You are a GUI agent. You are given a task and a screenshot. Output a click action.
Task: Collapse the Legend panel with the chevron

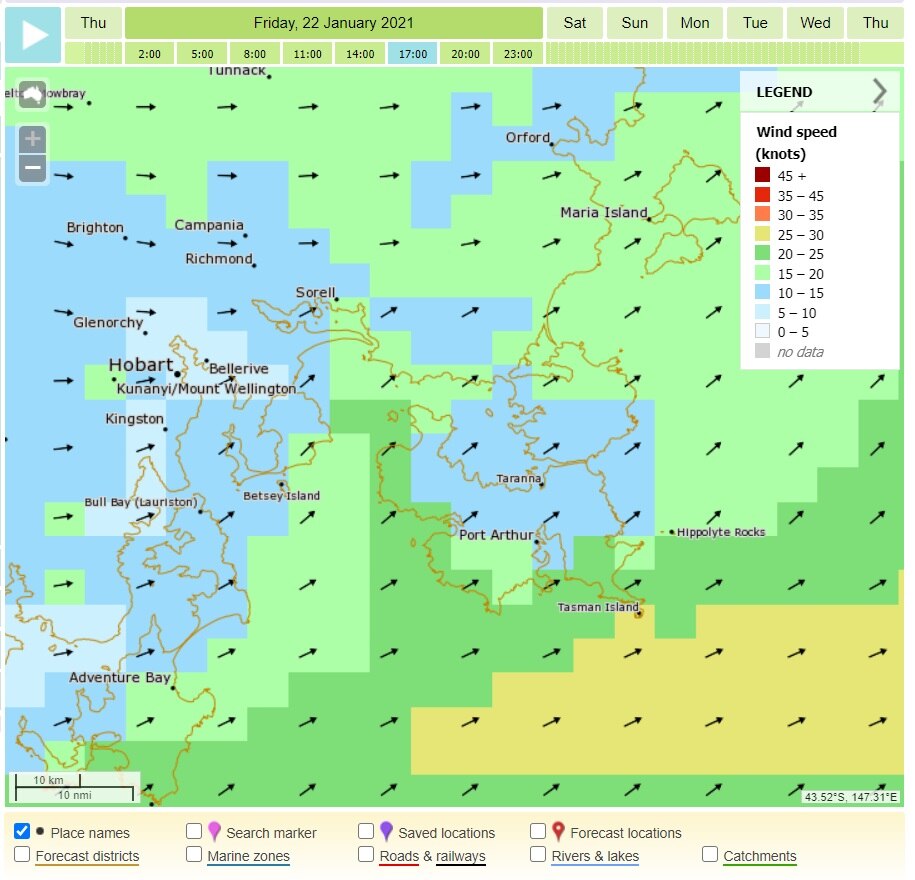879,91
